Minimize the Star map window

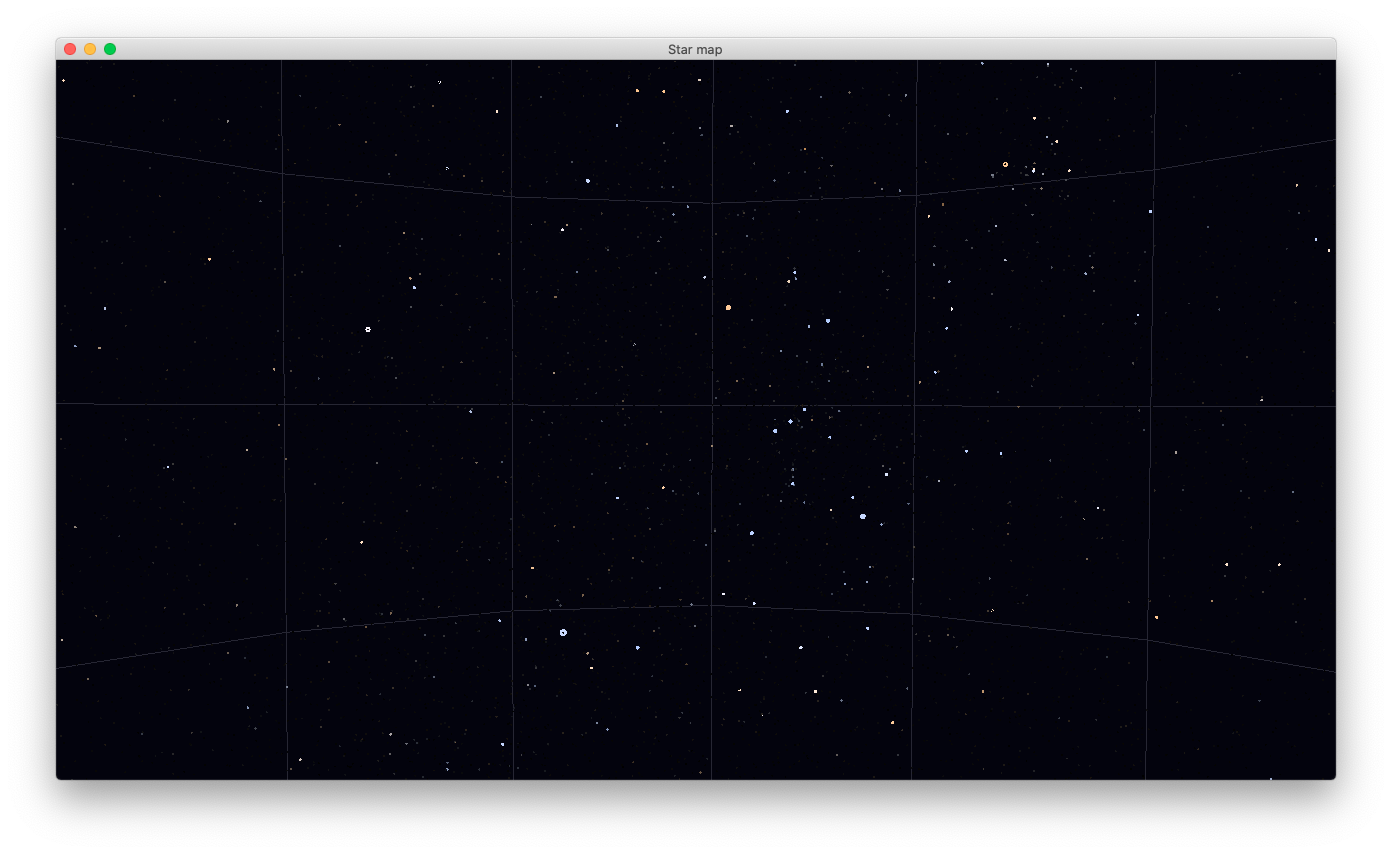pyautogui.click(x=90, y=49)
